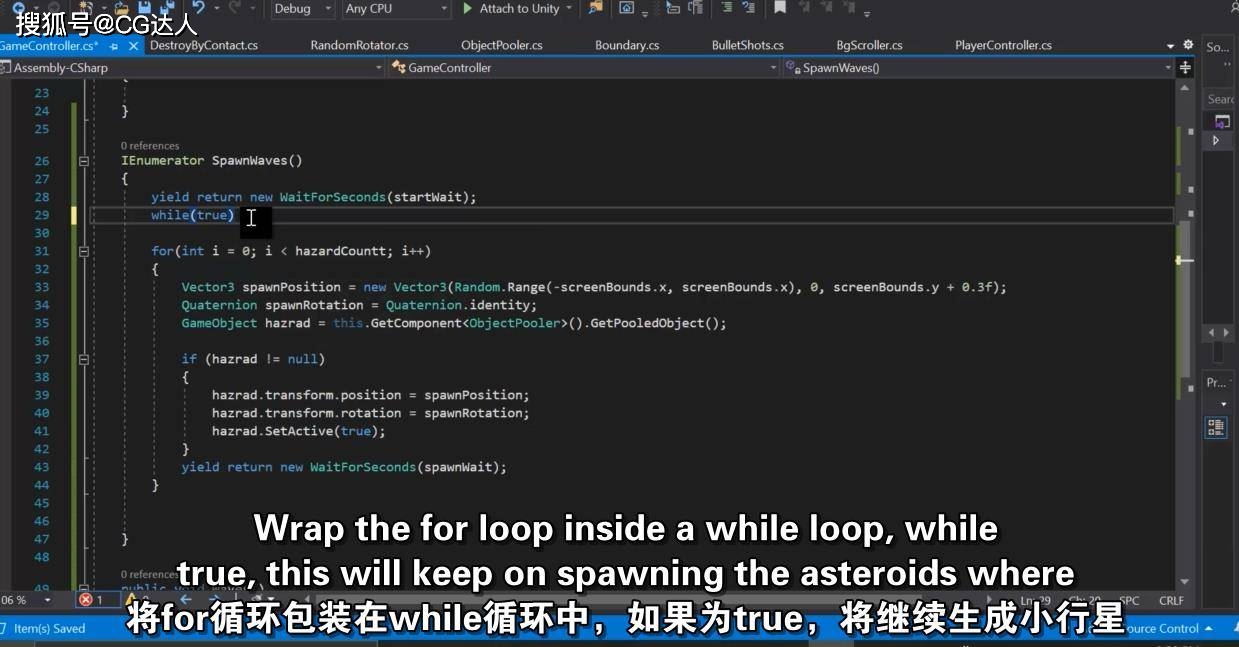Click the Solution Explorer search box
Viewport: 1239px width, 647px height.
(1220, 99)
